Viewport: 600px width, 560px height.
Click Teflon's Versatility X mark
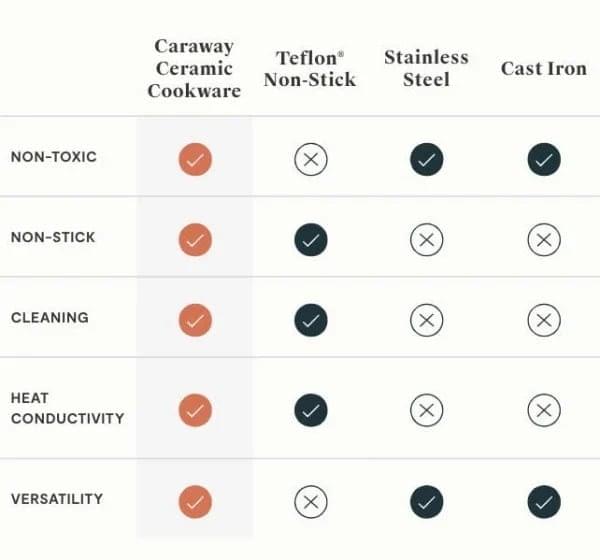pyautogui.click(x=311, y=500)
